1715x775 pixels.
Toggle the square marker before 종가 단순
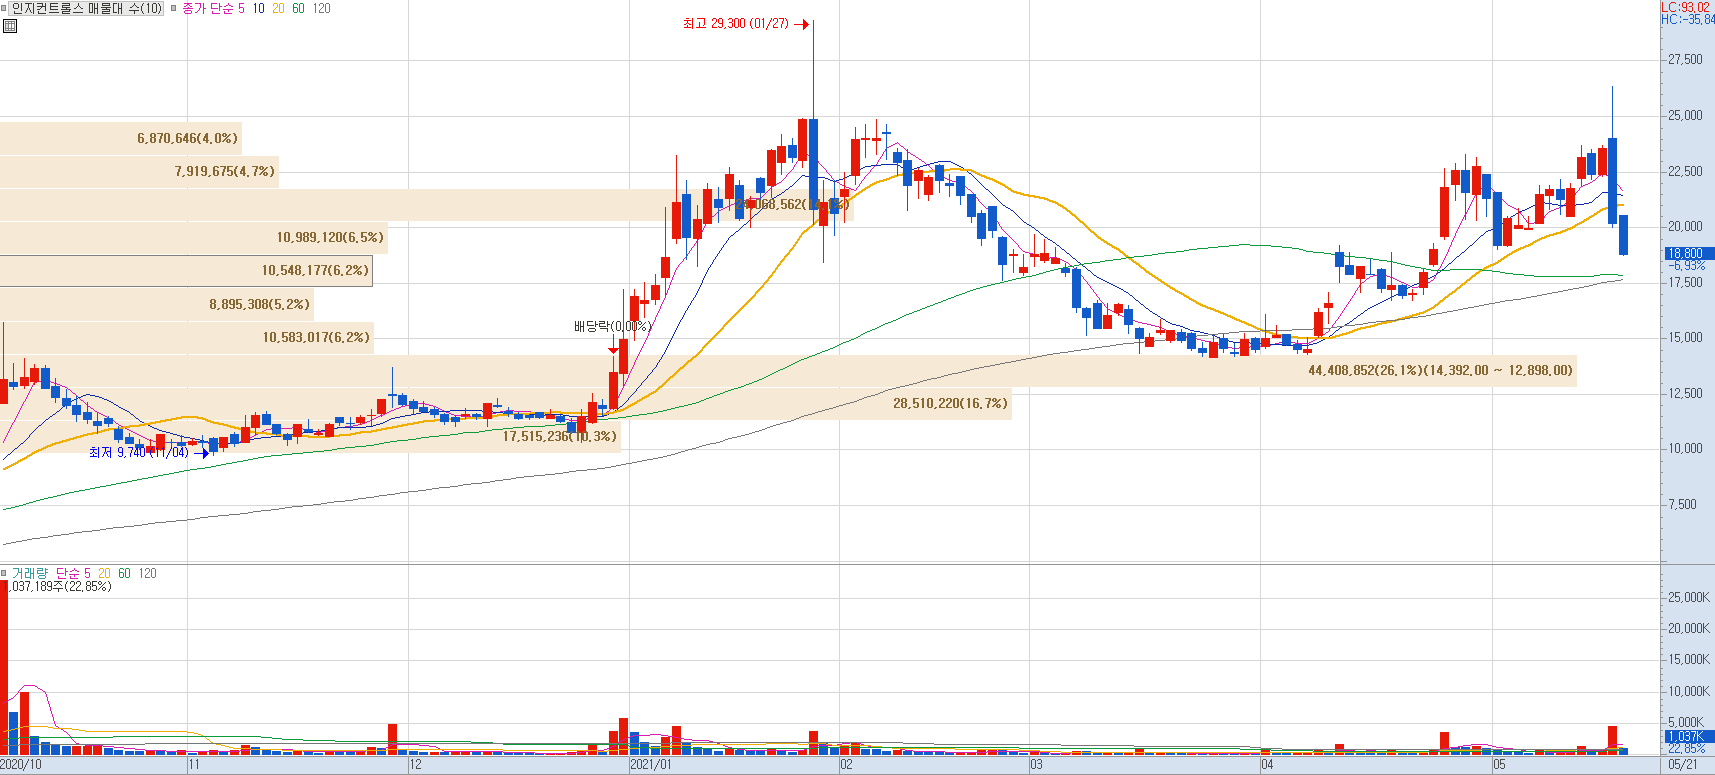(x=173, y=8)
